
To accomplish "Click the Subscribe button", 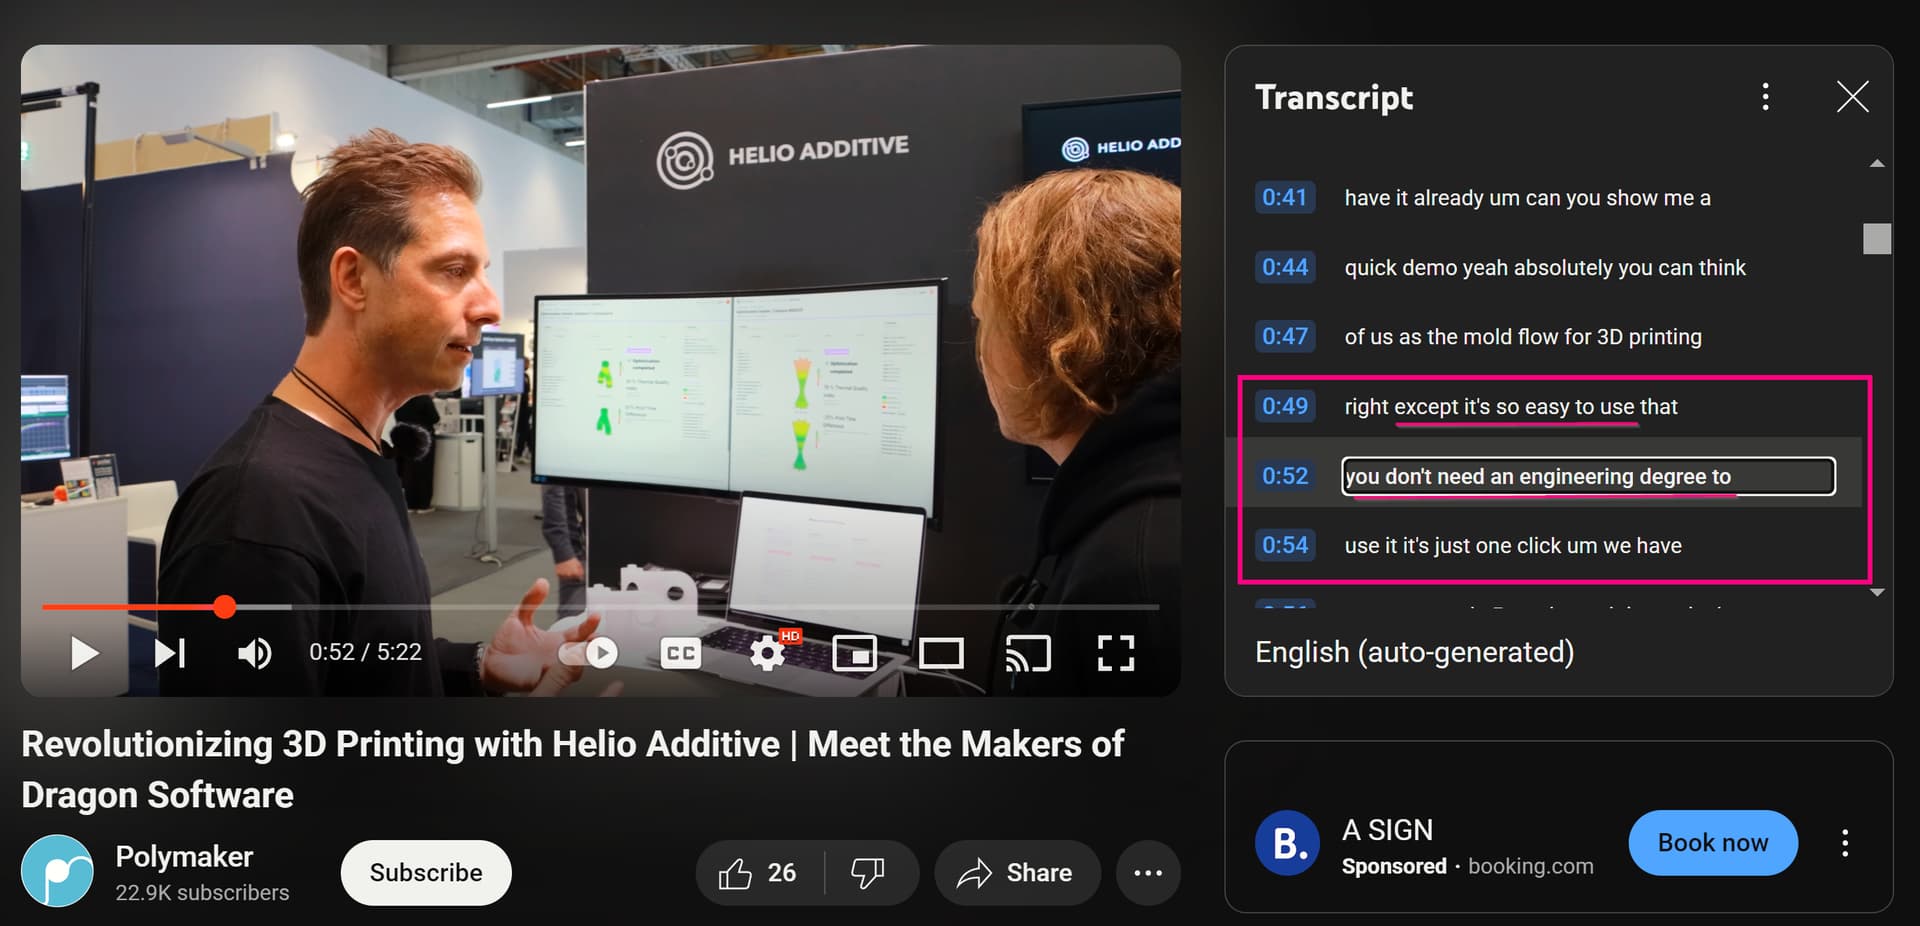I will [426, 873].
